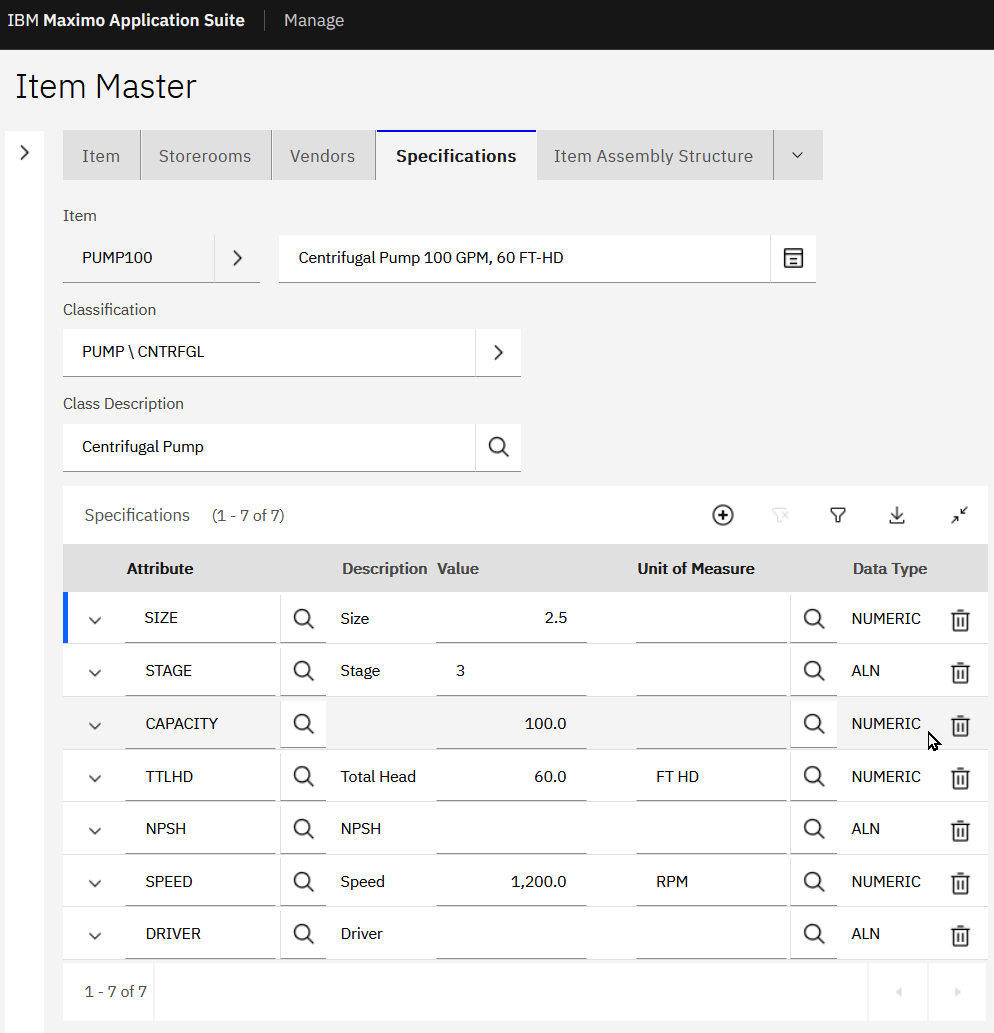
Task: Switch to the Vendors tab
Action: tap(323, 155)
